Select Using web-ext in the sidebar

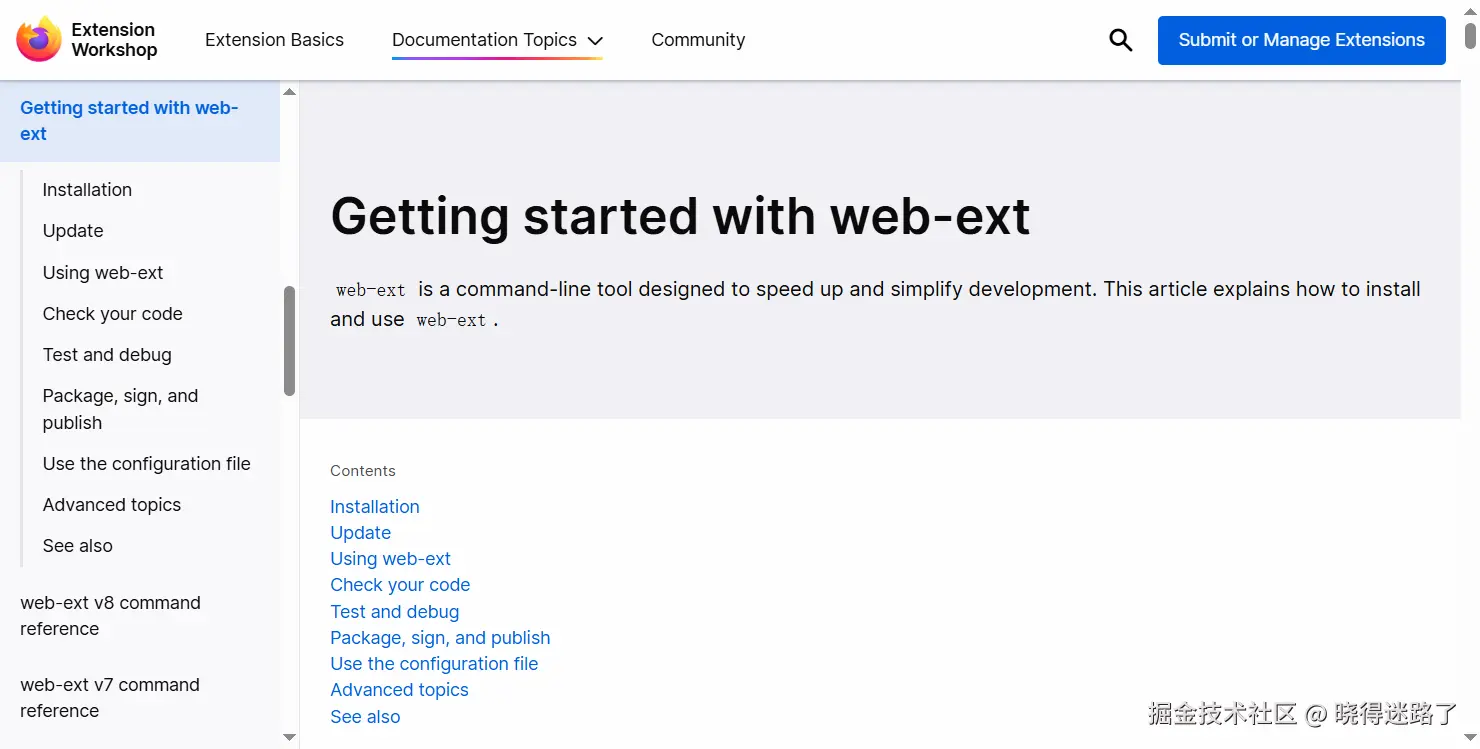103,273
